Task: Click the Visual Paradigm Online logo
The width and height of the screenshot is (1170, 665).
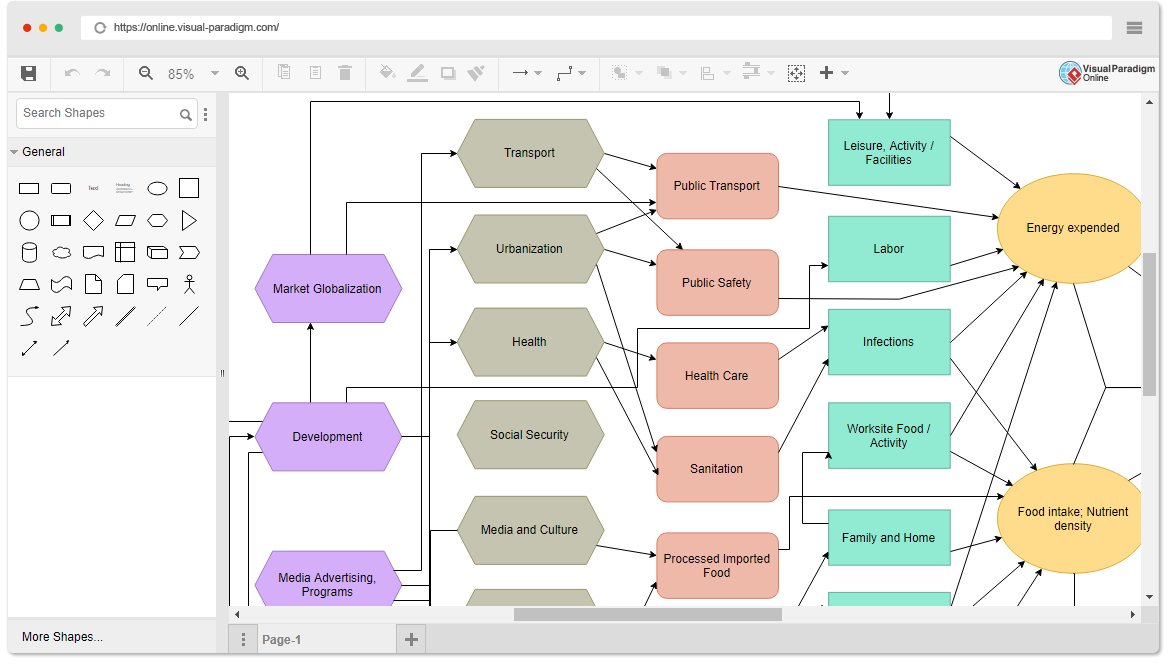Action: tap(1106, 72)
